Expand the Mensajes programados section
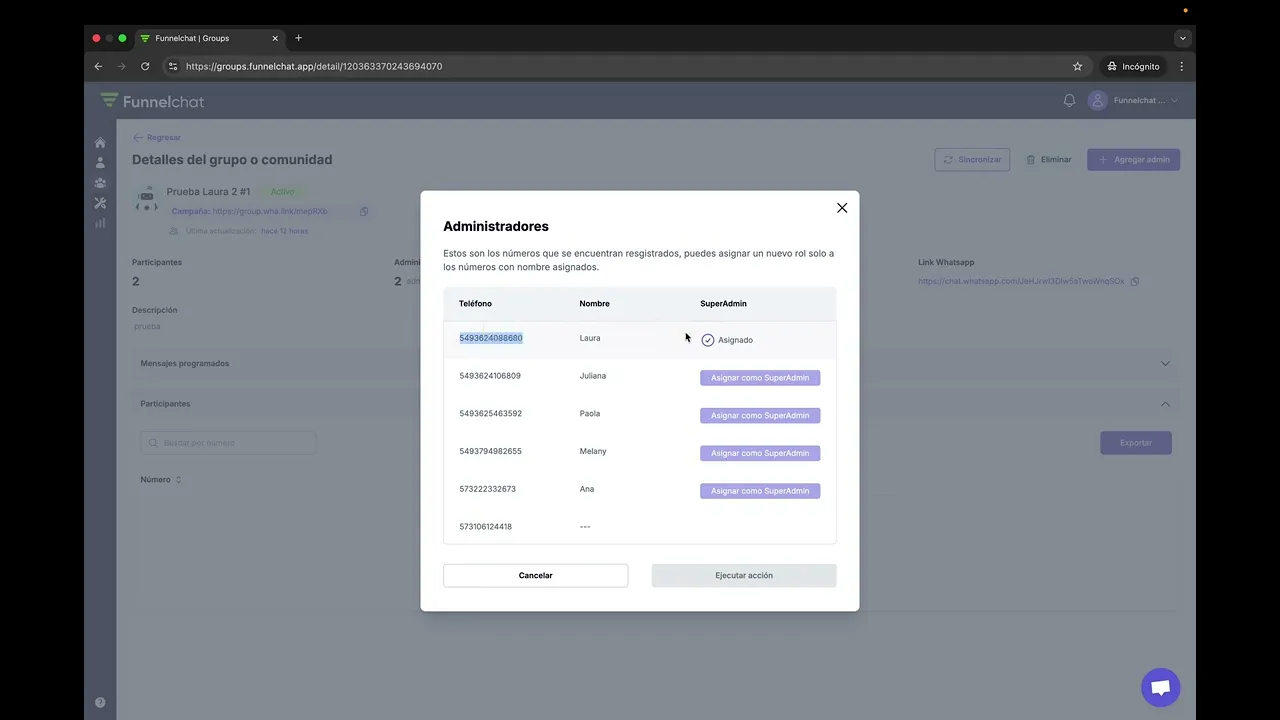The height and width of the screenshot is (720, 1280). tap(1165, 364)
